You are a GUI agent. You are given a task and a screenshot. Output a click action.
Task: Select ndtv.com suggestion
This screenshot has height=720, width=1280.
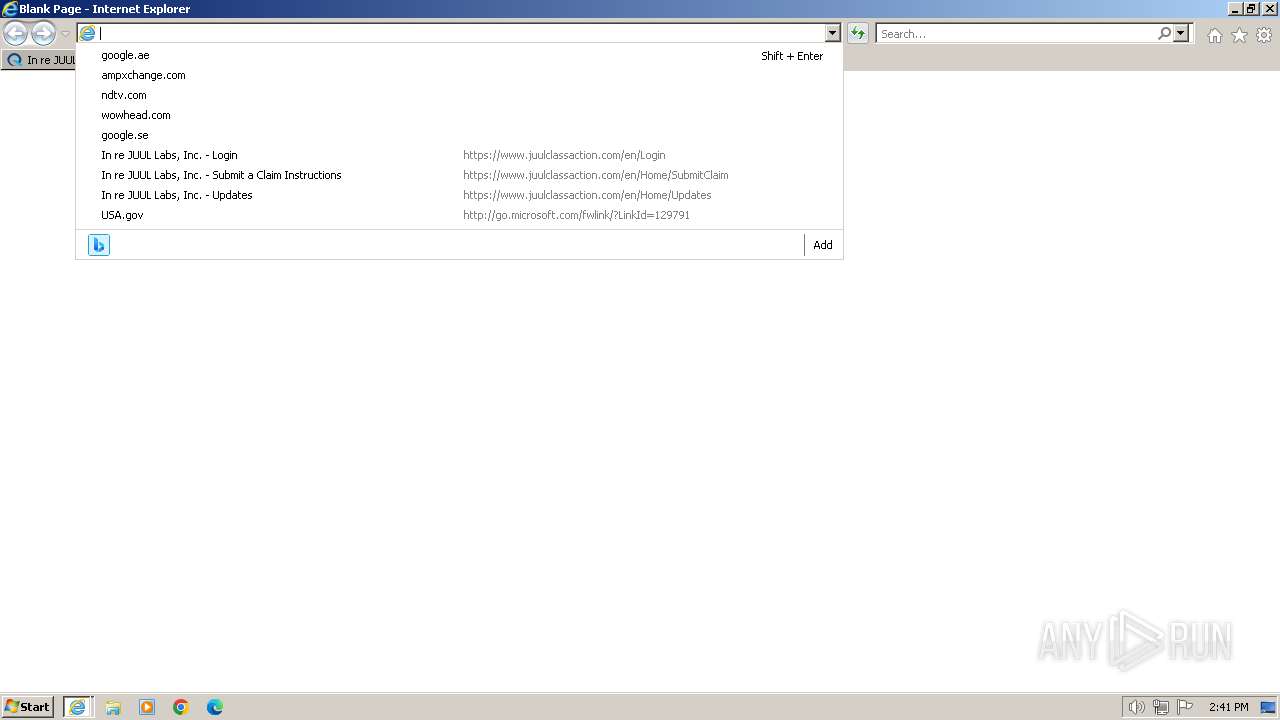459,95
